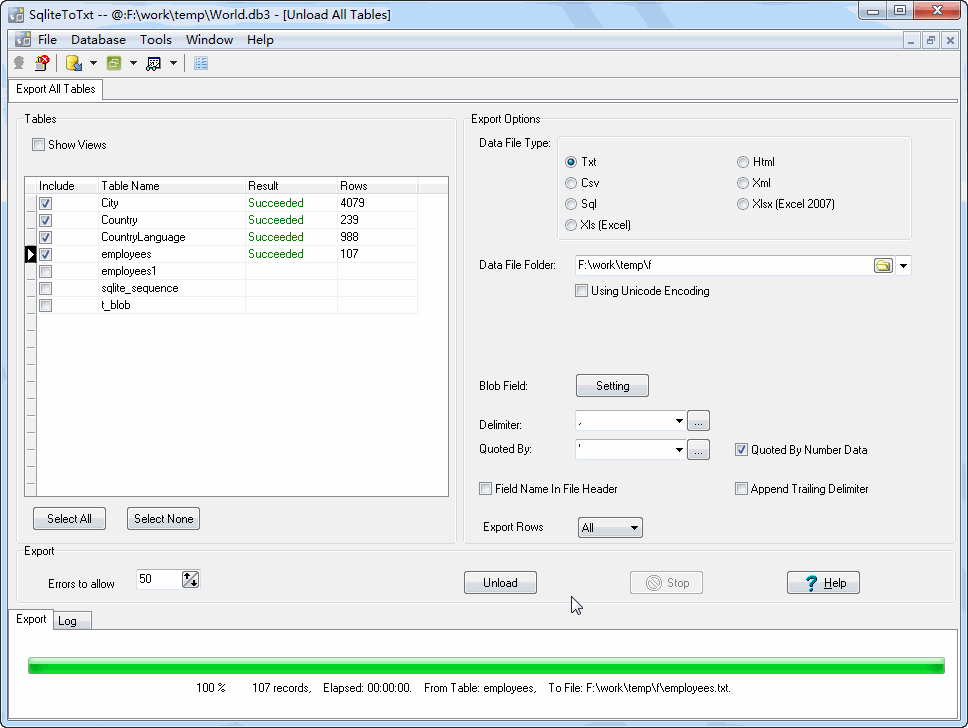Check the sqlite_sequence include checkbox
Screen dimensions: 968x728
pyautogui.click(x=46, y=288)
